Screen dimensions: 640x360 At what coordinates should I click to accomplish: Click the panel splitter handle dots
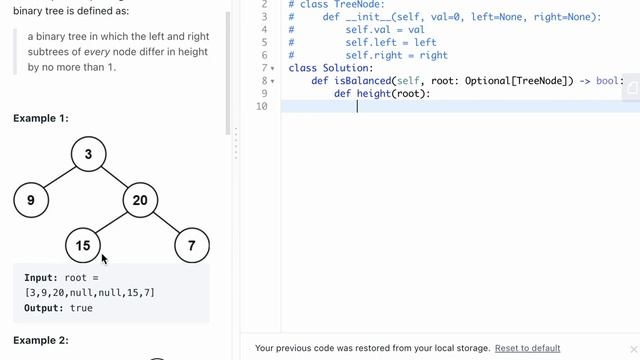tap(236, 143)
